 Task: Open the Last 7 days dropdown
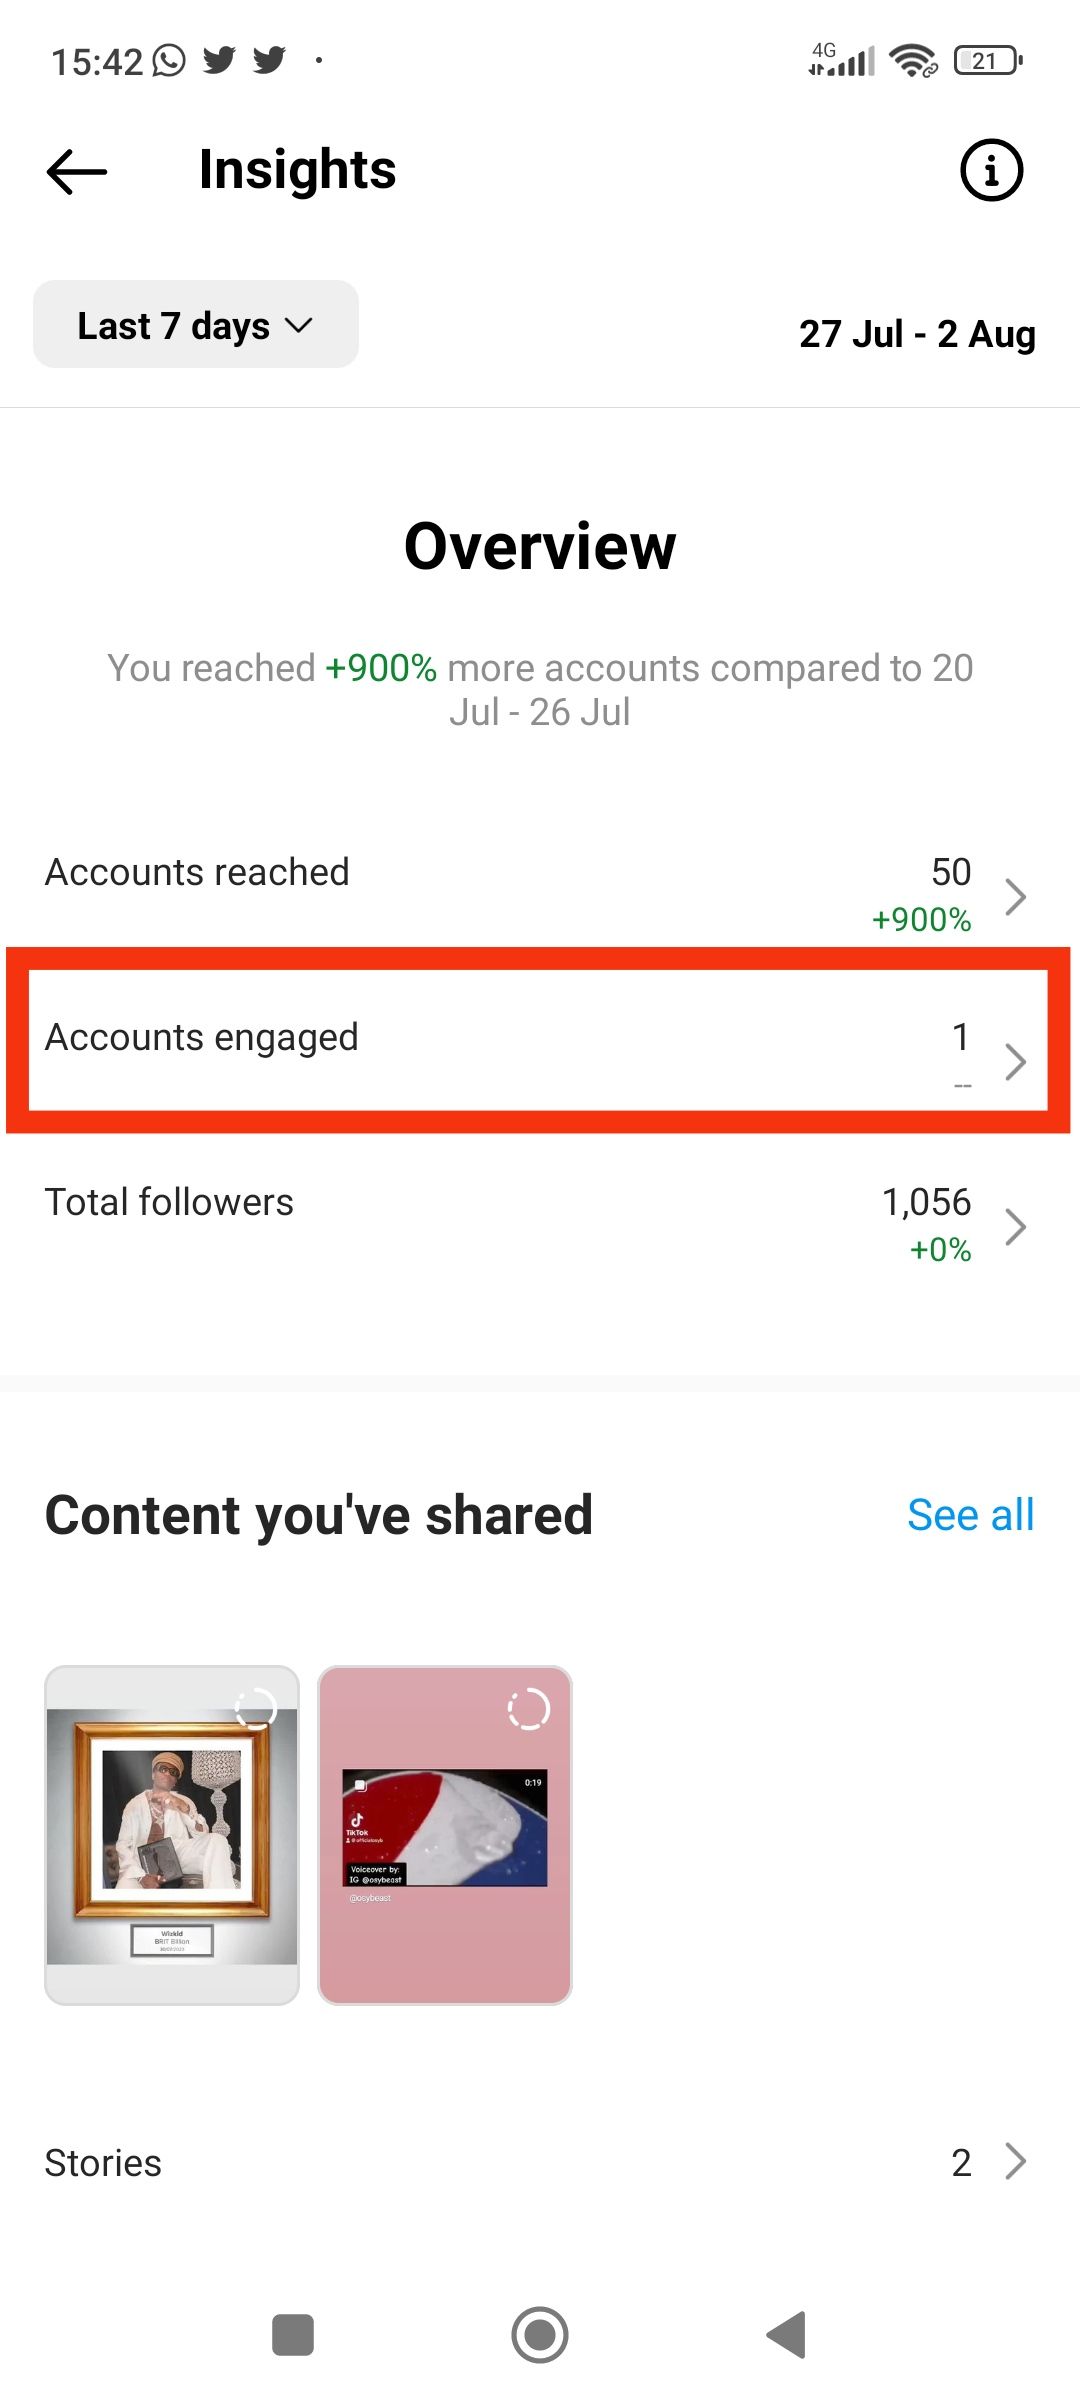point(195,324)
